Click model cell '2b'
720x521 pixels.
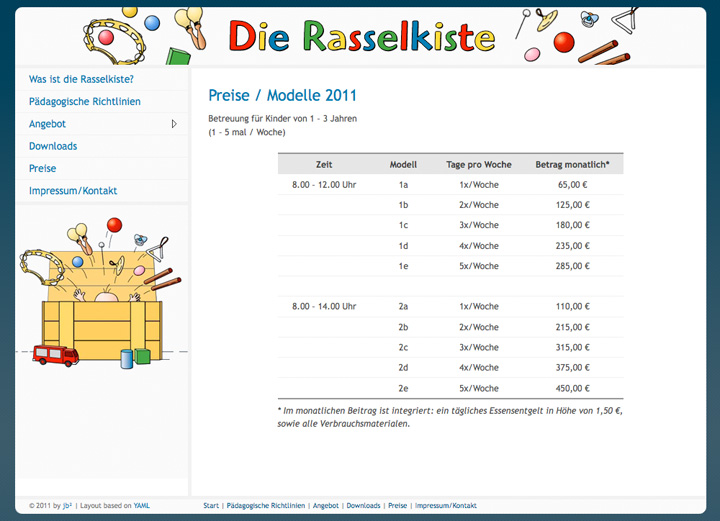click(x=403, y=327)
